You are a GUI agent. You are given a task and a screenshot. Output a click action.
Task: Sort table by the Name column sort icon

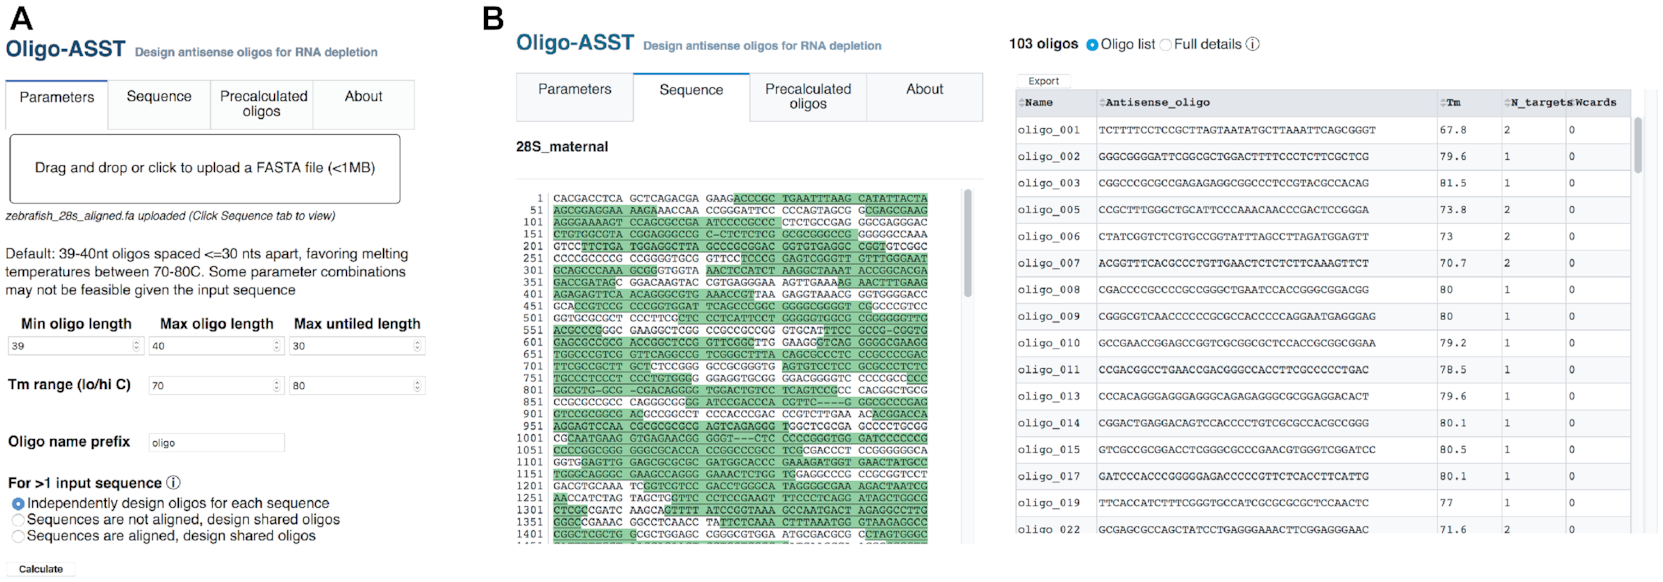[x=1021, y=103]
